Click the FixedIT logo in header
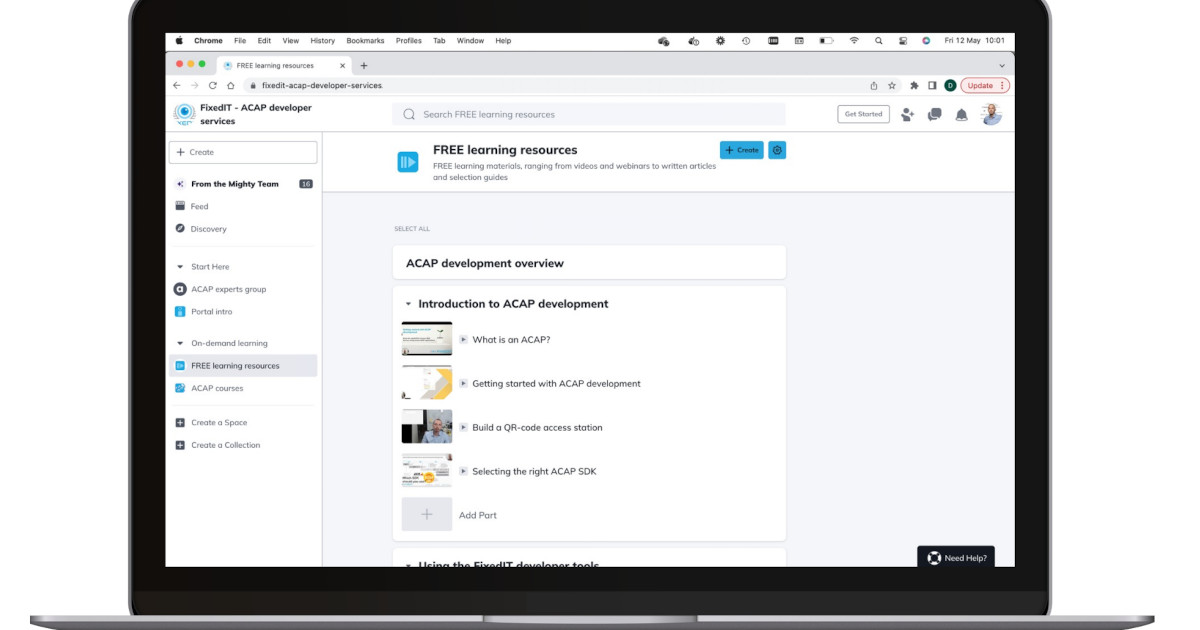The height and width of the screenshot is (630, 1200). pyautogui.click(x=184, y=114)
